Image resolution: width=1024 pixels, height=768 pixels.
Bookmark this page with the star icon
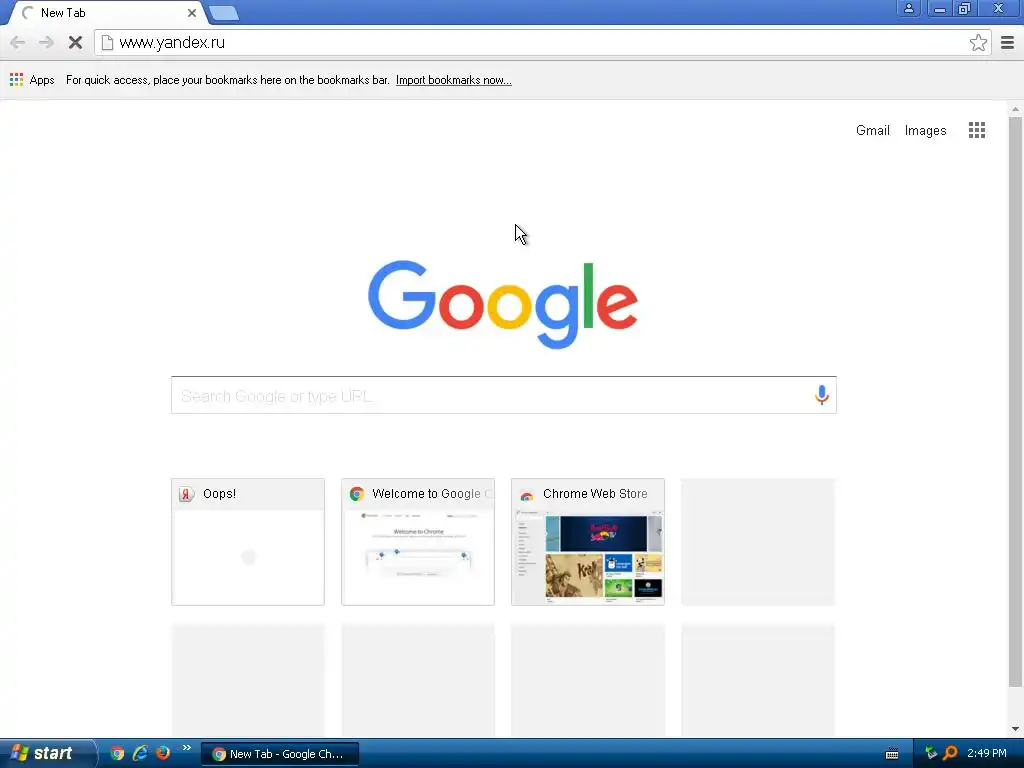point(978,43)
